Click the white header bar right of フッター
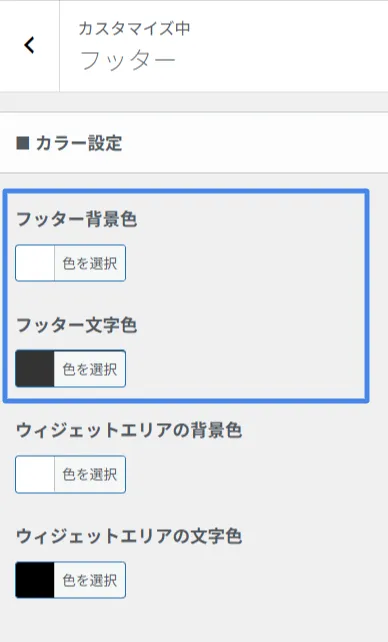This screenshot has height=642, width=388. click(282, 46)
